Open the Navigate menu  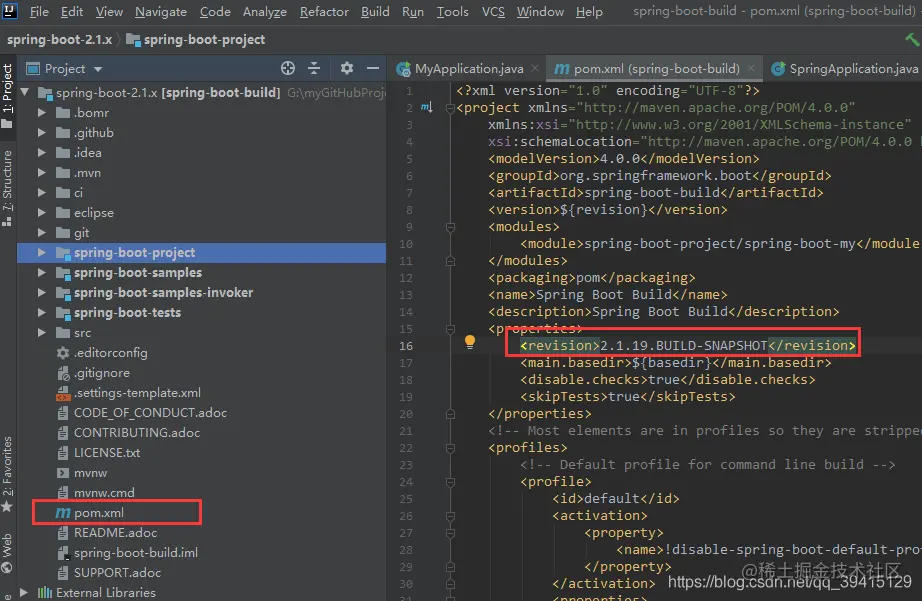point(161,11)
